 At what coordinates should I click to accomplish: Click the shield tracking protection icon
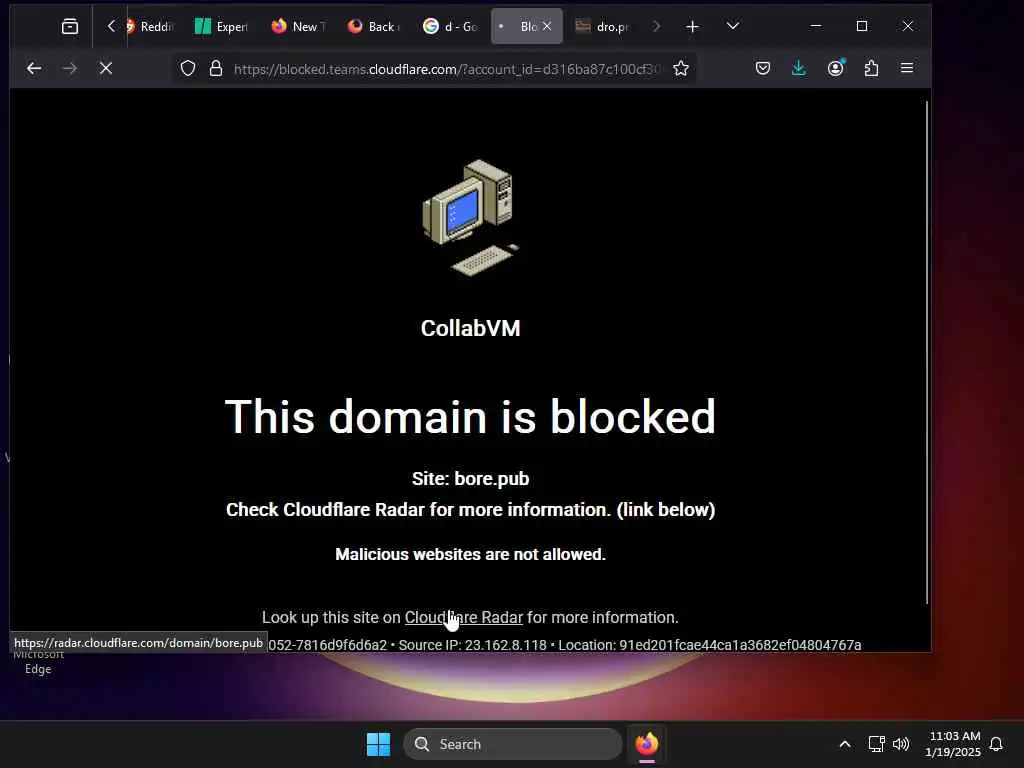[x=188, y=69]
